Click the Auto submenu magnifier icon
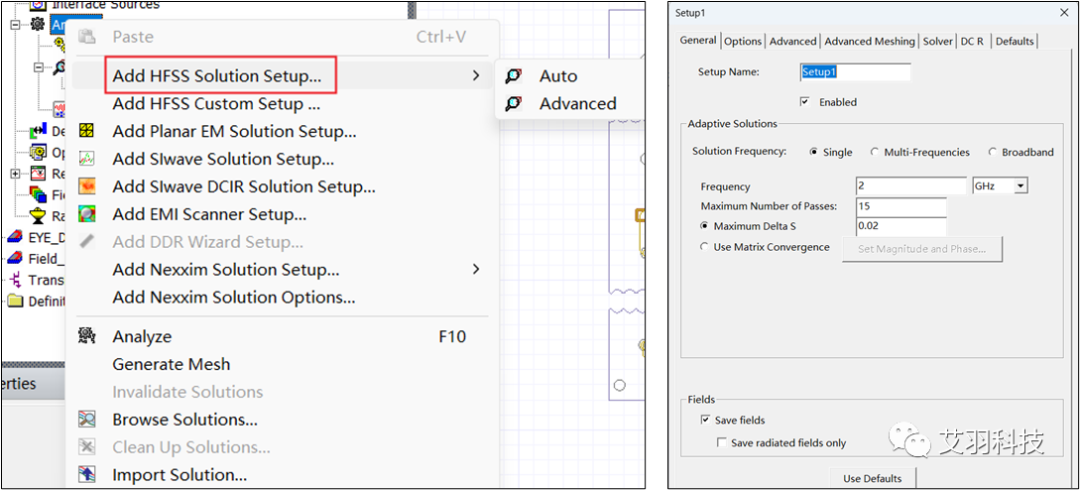This screenshot has width=1080, height=490. pyautogui.click(x=513, y=76)
